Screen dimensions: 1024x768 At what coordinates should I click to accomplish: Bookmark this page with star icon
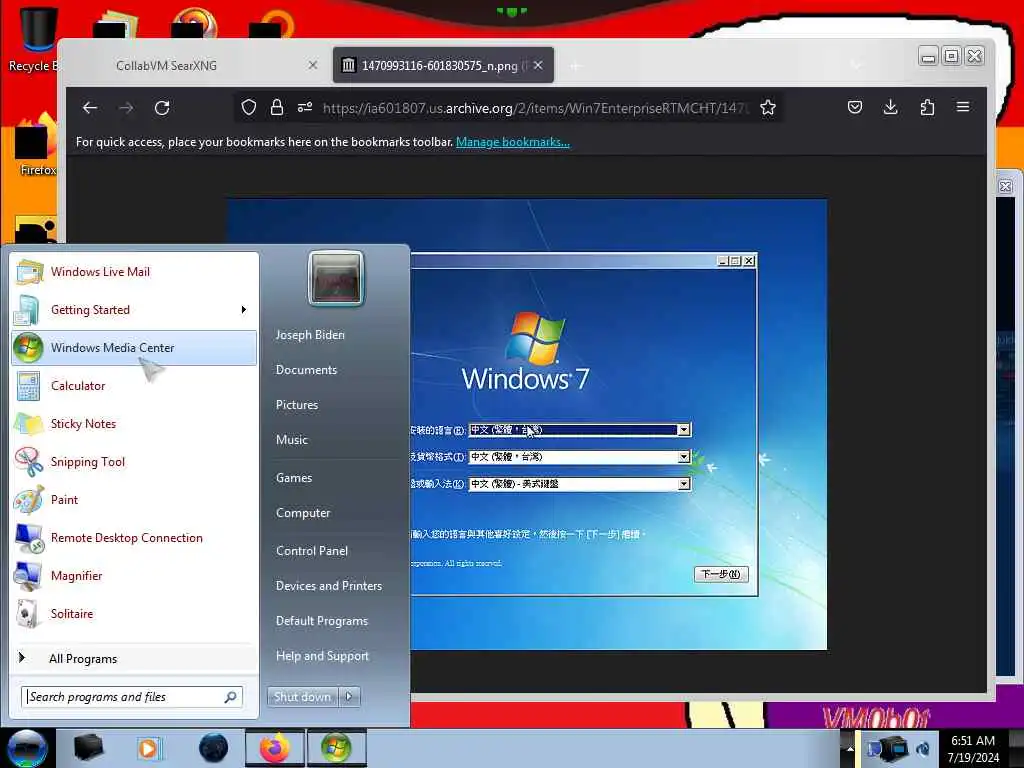point(768,107)
